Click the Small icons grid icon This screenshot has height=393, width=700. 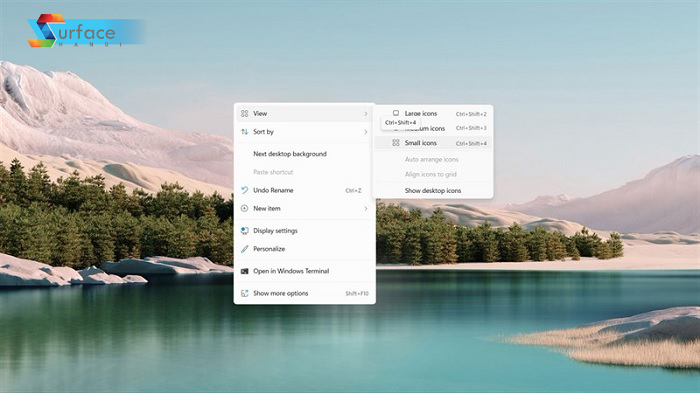[x=396, y=143]
